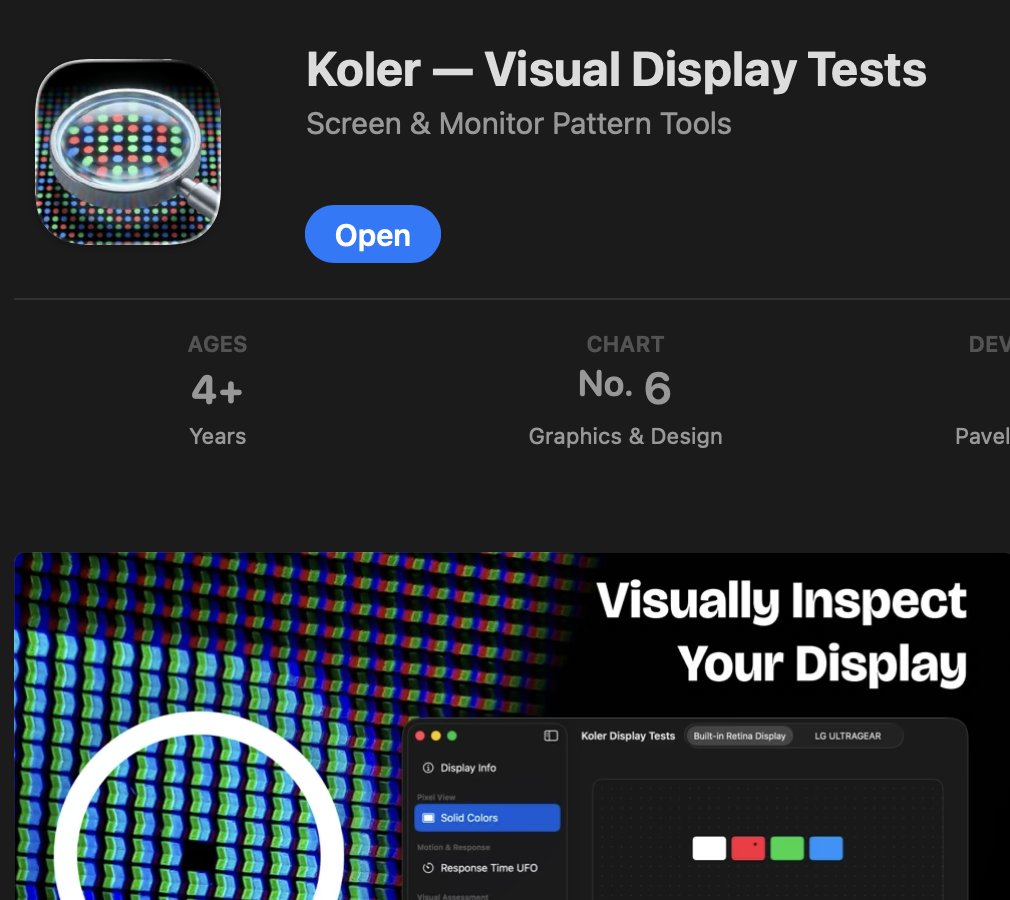Click the Pavel developer name

[x=982, y=436]
